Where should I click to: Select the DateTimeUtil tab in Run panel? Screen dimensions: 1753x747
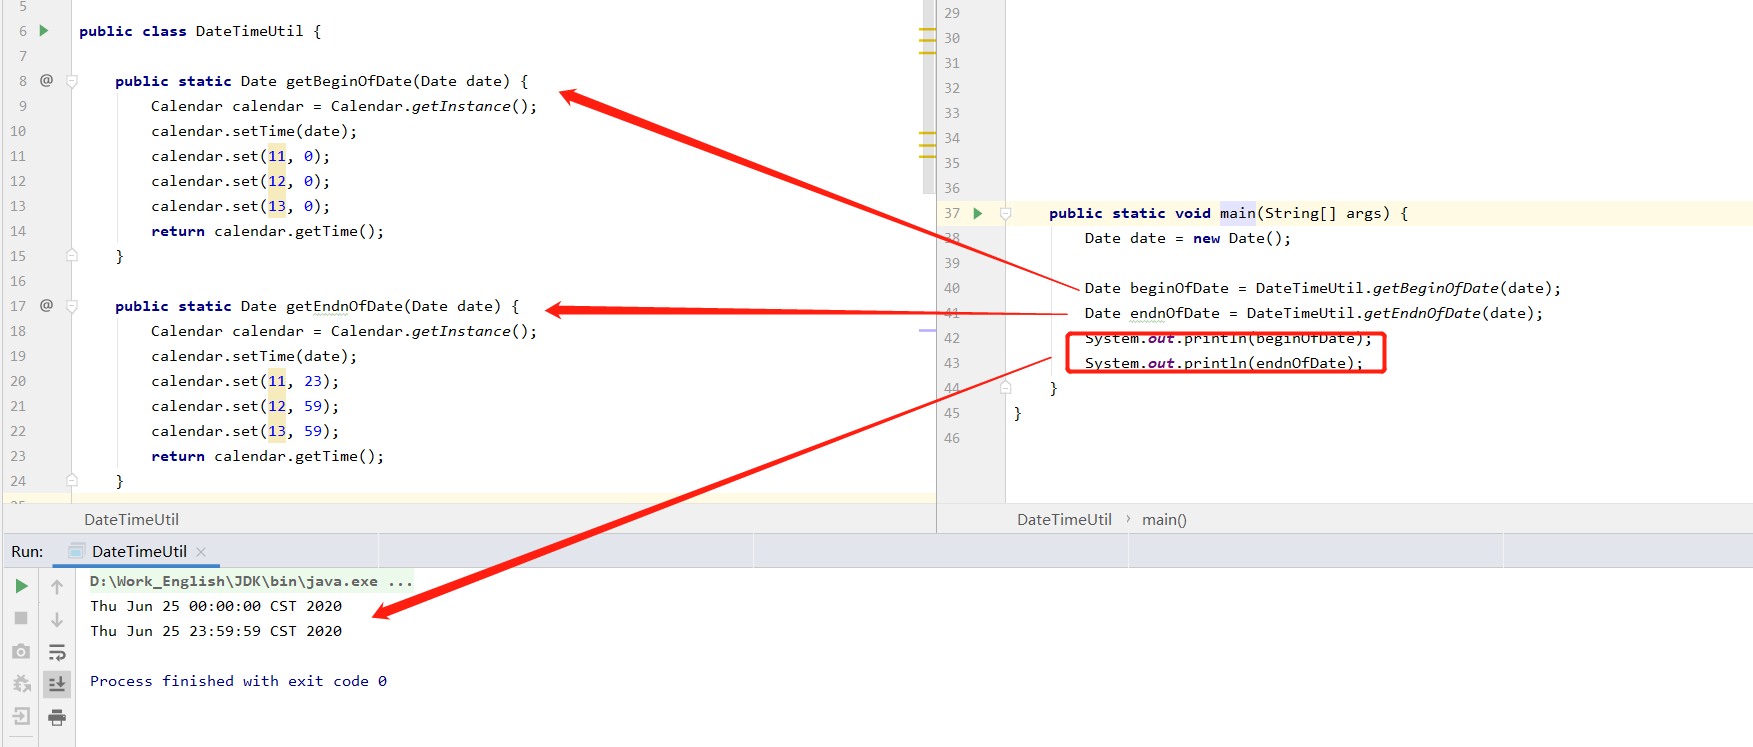click(x=139, y=552)
